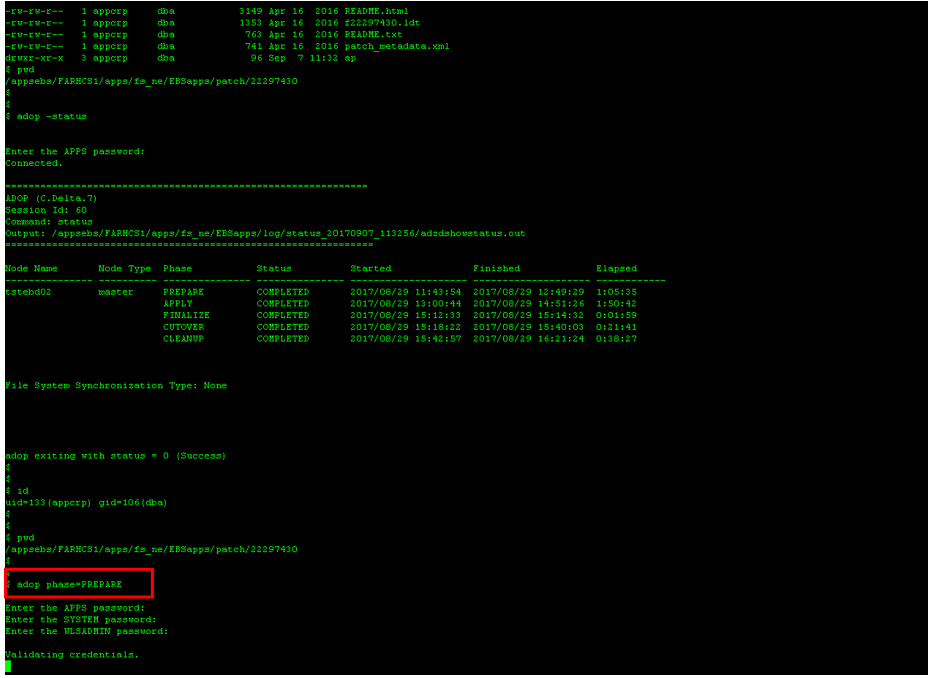Click start time 2017/08/29 15:18:22
The width and height of the screenshot is (931, 678).
(x=406, y=327)
